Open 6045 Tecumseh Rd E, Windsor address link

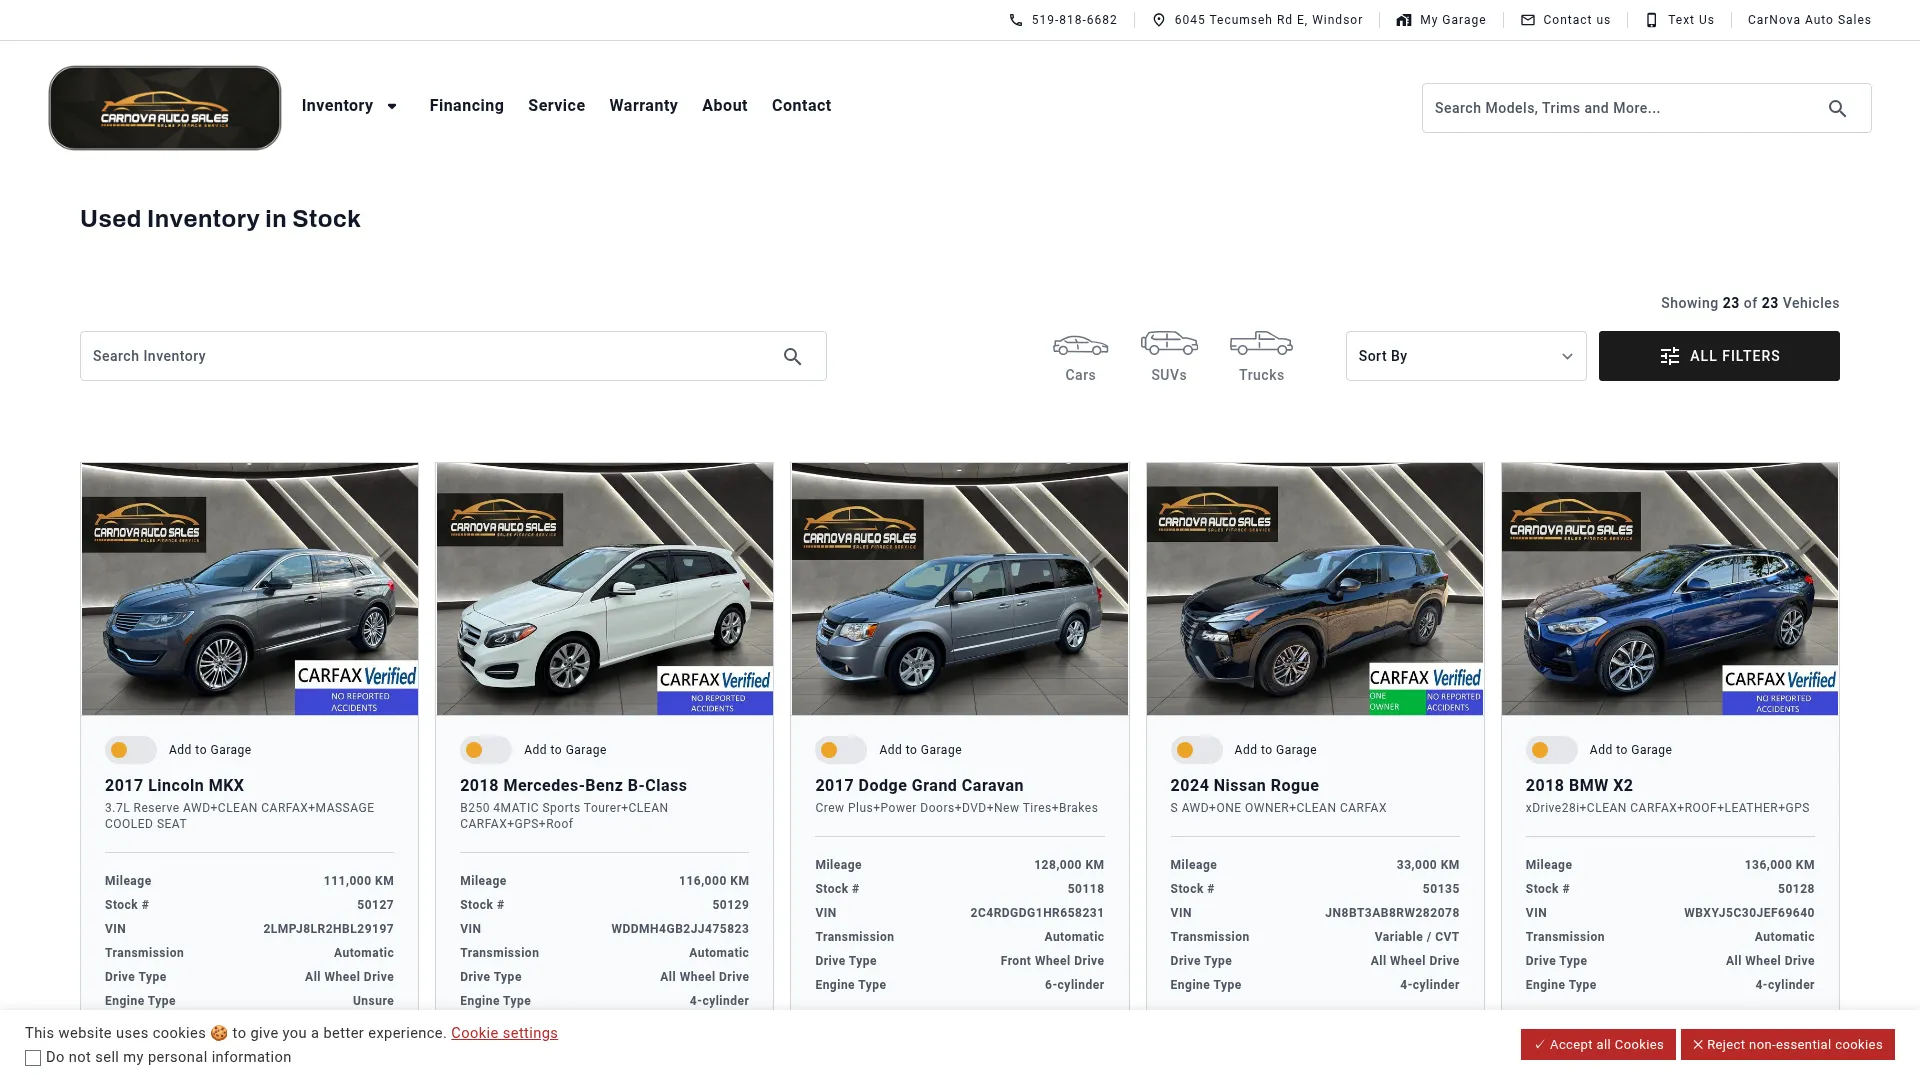point(1268,20)
